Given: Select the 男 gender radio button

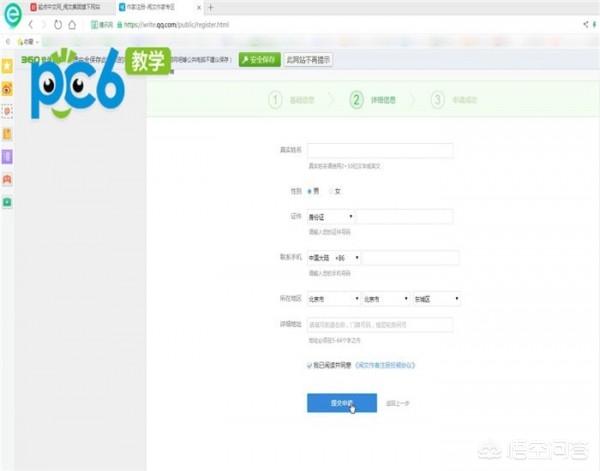Looking at the screenshot, I should [x=311, y=190].
